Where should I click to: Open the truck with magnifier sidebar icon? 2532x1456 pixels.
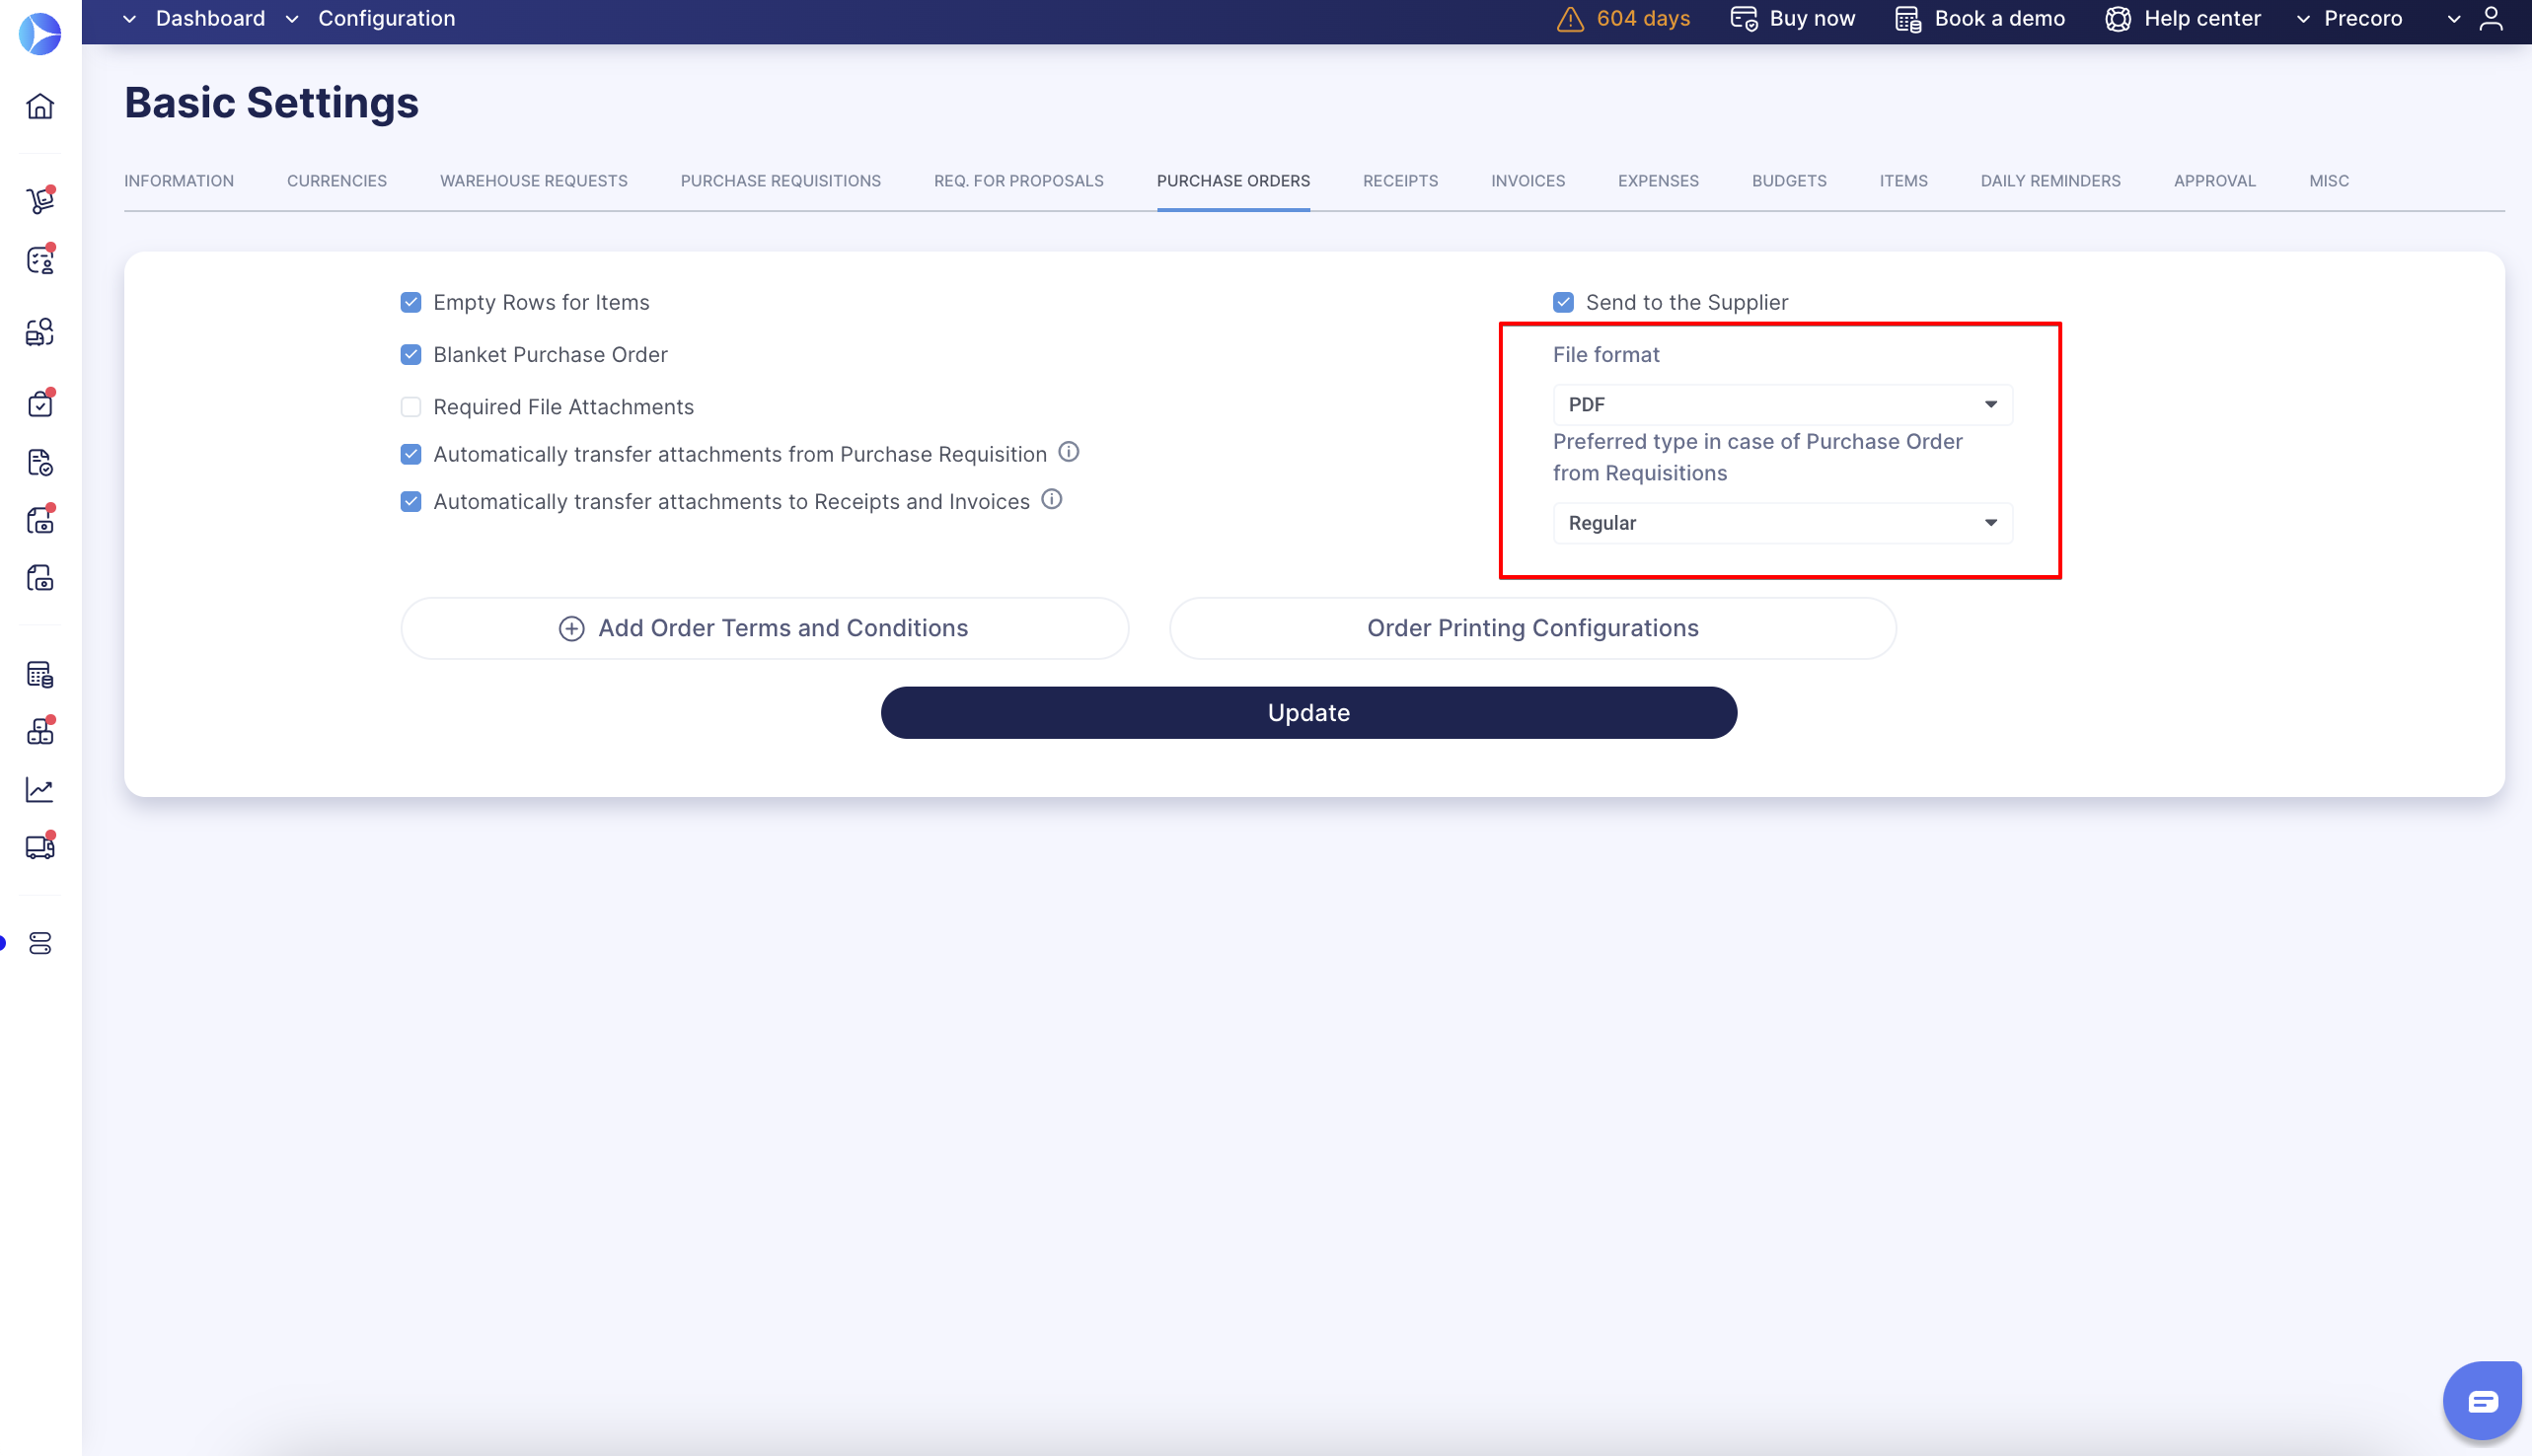coord(40,332)
